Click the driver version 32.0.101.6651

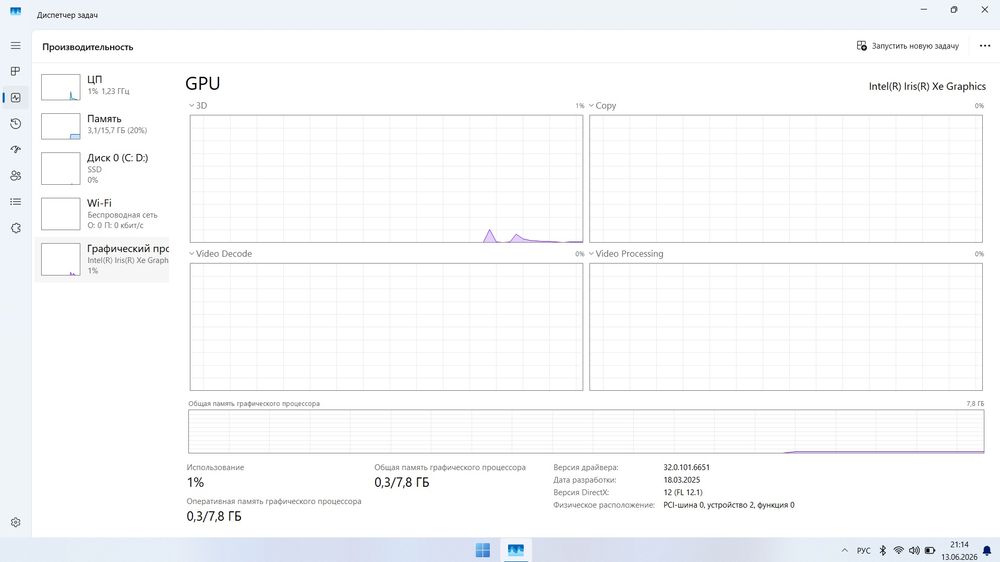pyautogui.click(x=686, y=467)
